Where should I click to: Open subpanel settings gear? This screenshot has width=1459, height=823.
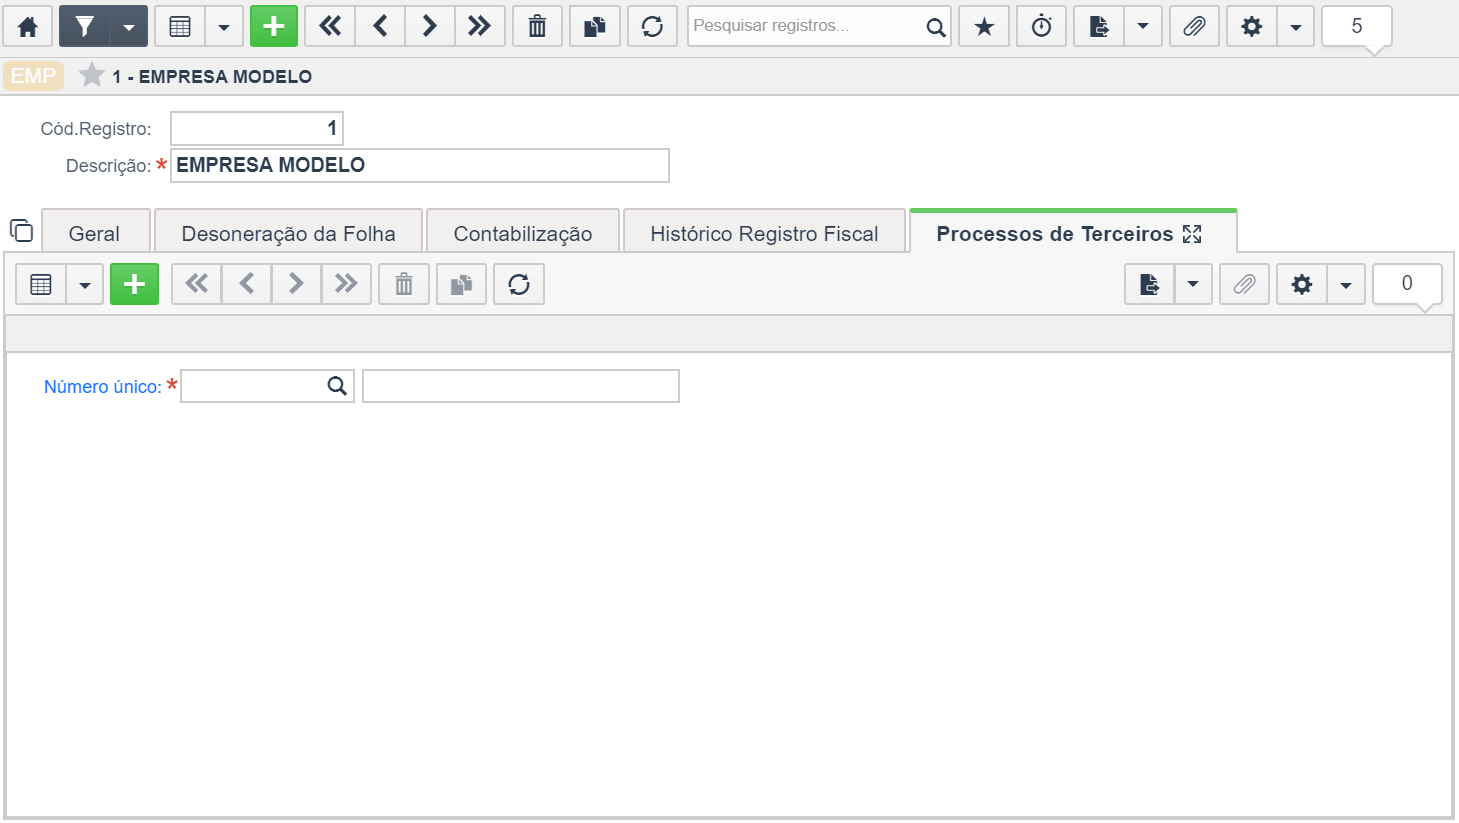(1302, 284)
